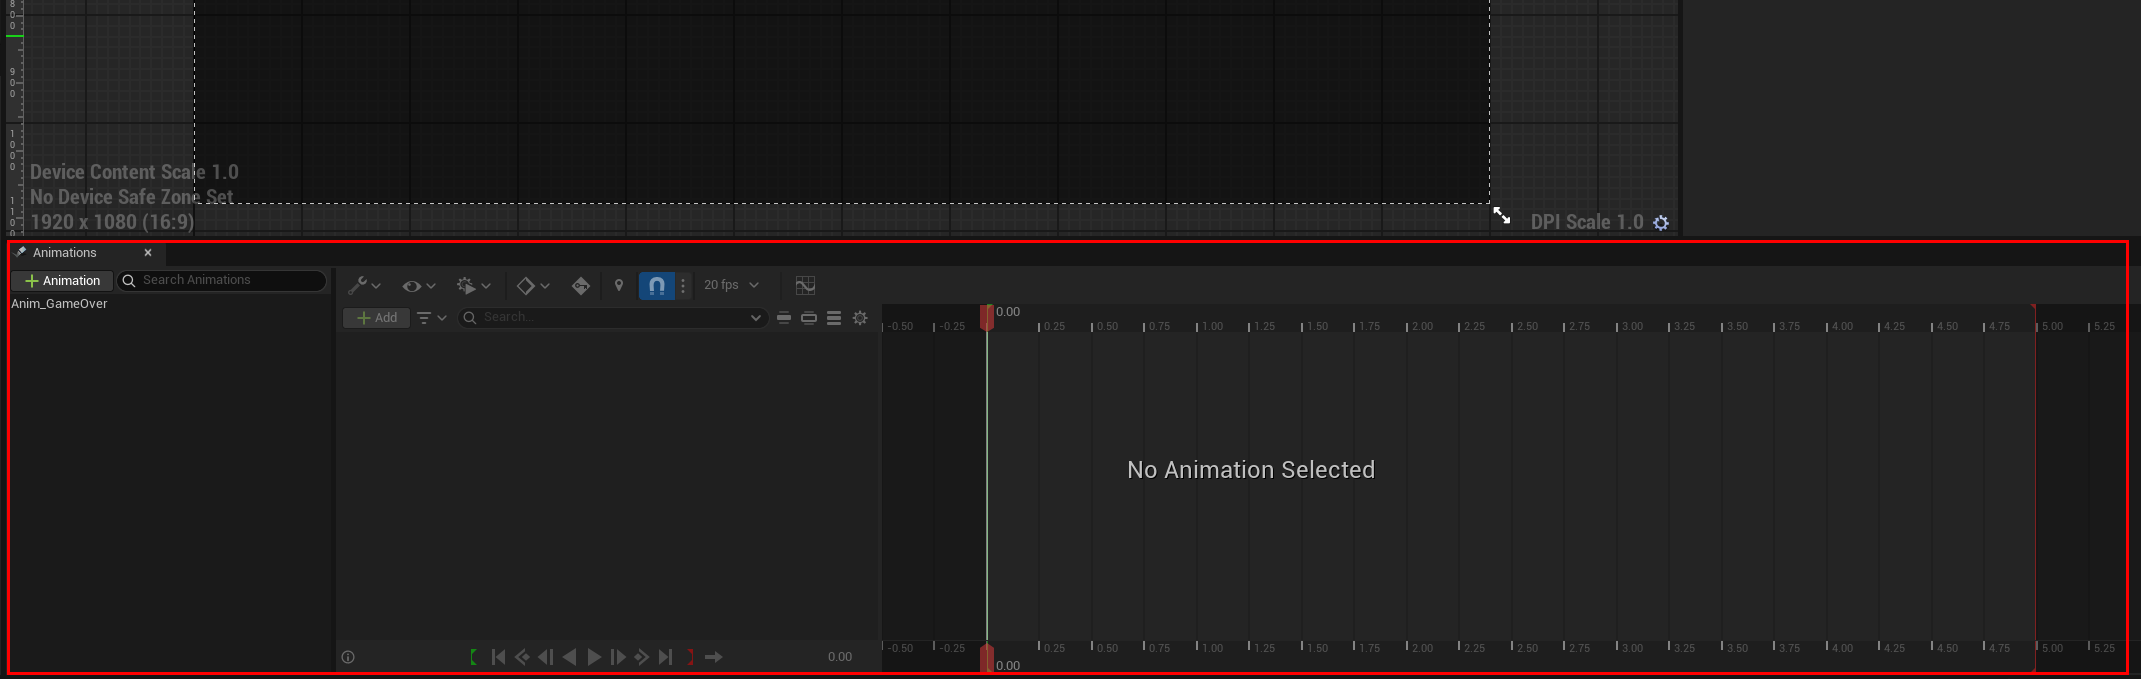This screenshot has width=2141, height=679.
Task: Toggle the loop mode arrow button
Action: click(714, 657)
